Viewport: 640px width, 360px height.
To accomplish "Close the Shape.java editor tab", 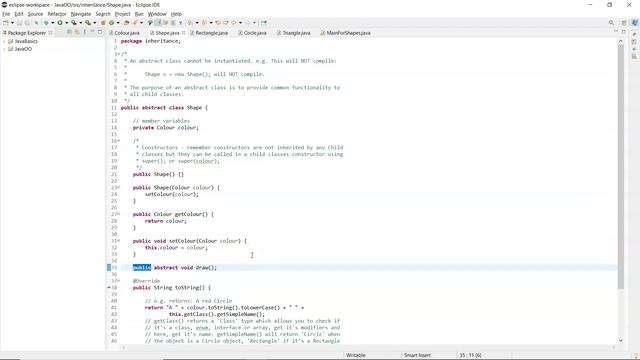I will pyautogui.click(x=184, y=33).
